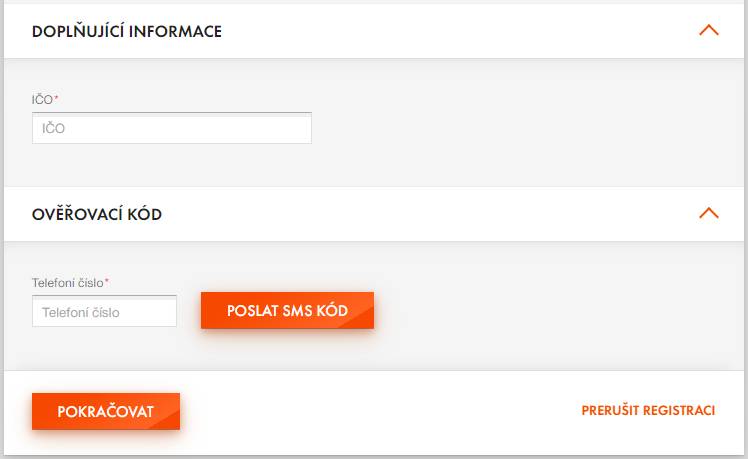Screen dimensions: 748x459
Task: Toggle the verification code panel header
Action: pos(374,214)
